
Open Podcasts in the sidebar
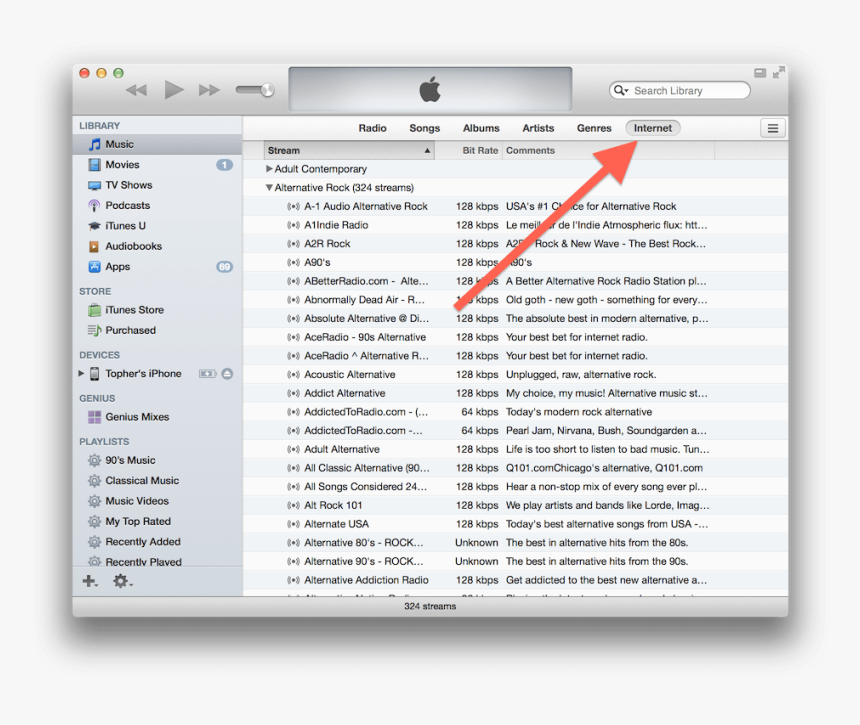(x=157, y=205)
